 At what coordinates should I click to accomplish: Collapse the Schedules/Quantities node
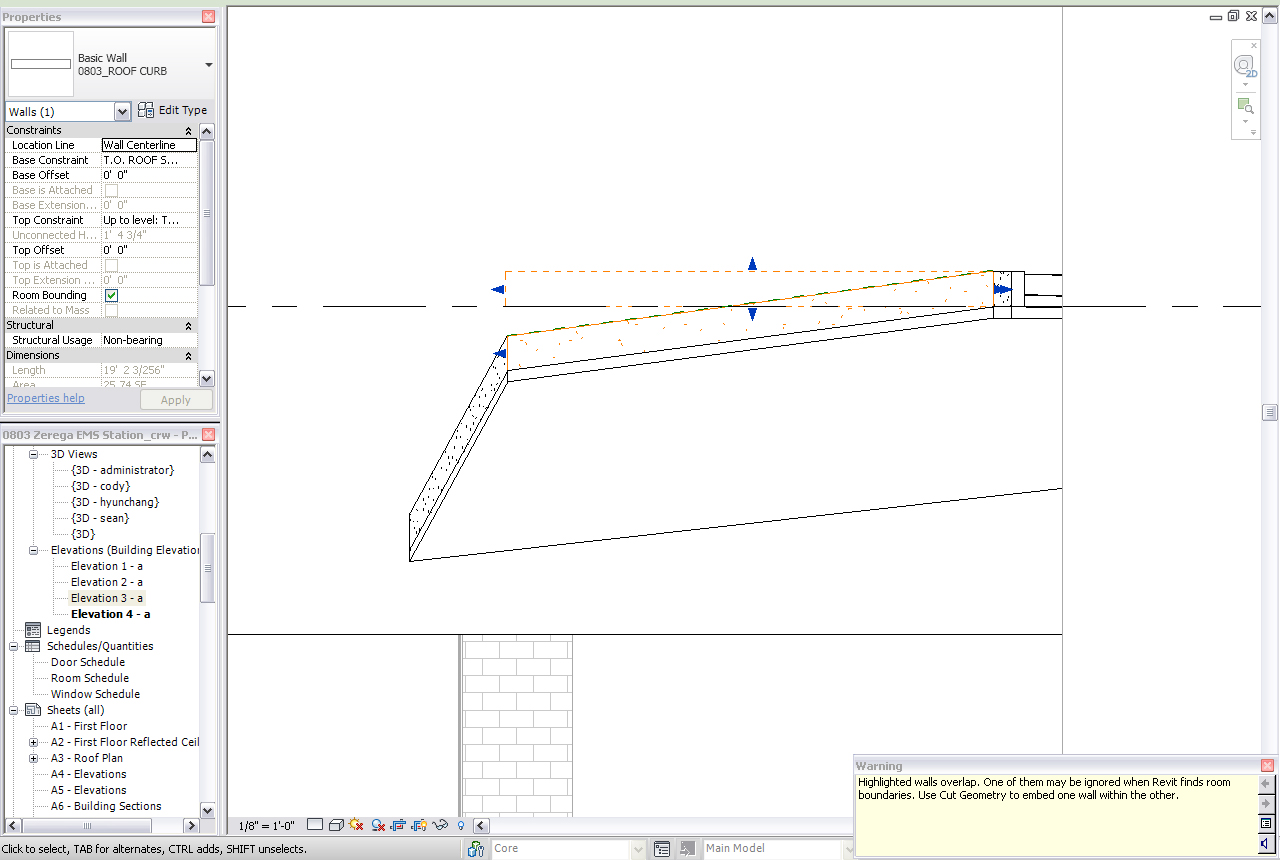click(x=13, y=646)
